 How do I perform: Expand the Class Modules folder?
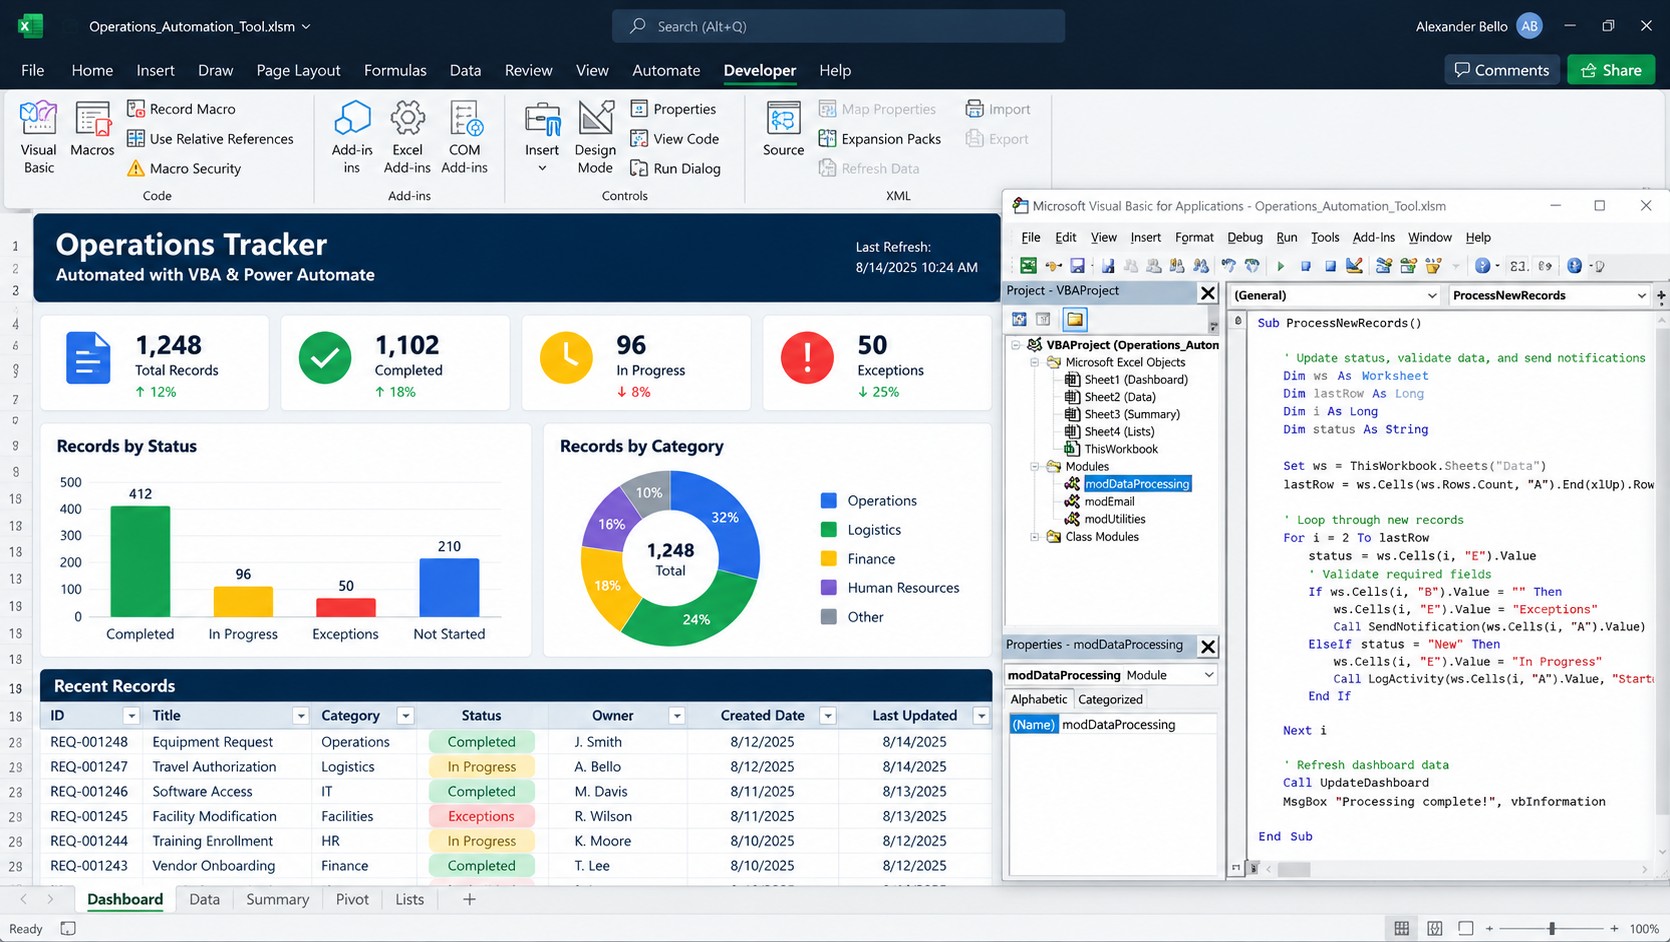tap(1035, 537)
